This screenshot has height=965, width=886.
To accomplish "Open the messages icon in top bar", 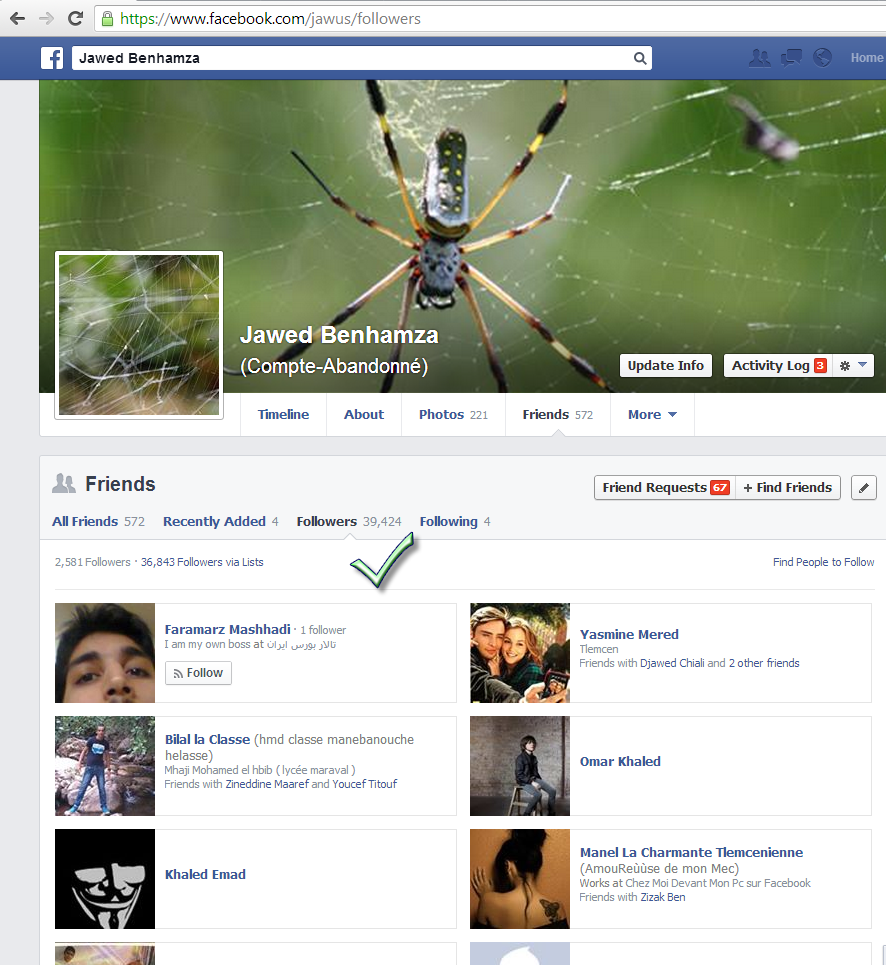I will point(791,58).
